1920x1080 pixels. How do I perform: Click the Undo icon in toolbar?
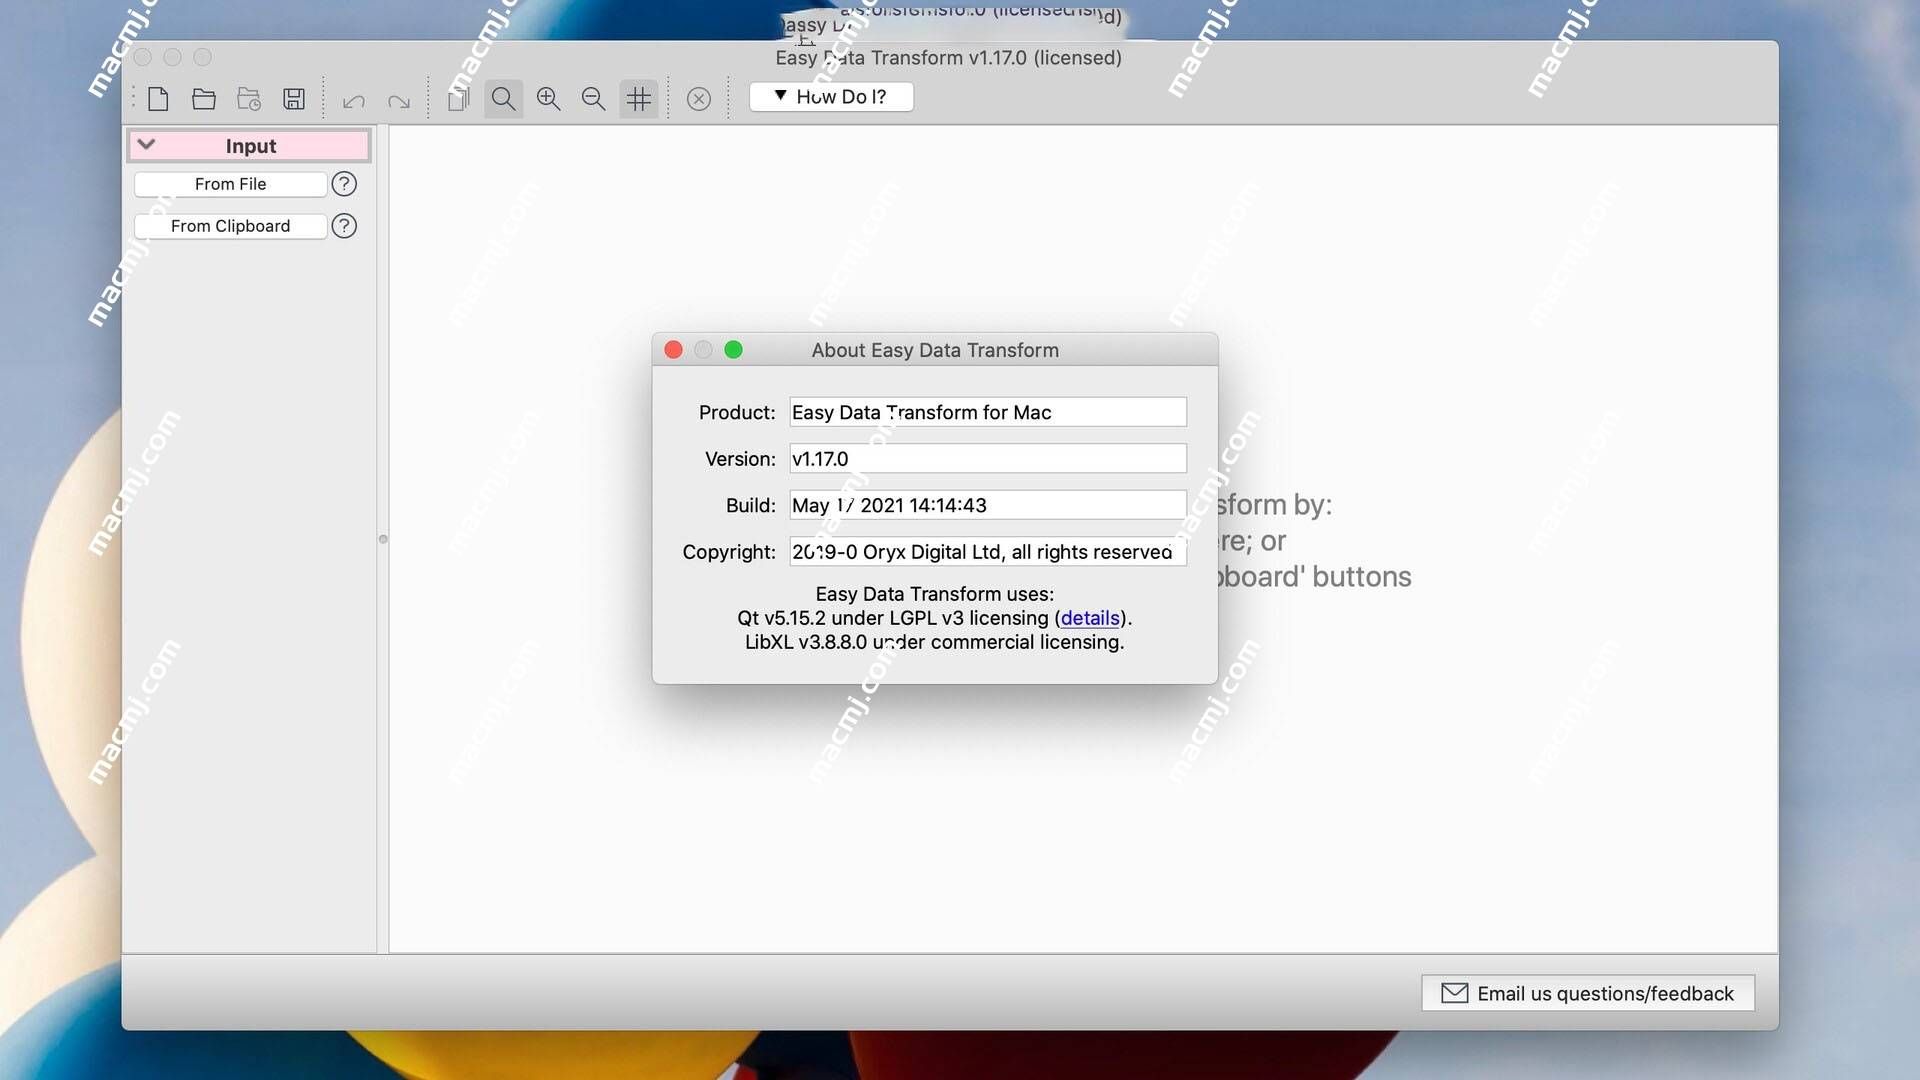pyautogui.click(x=351, y=99)
